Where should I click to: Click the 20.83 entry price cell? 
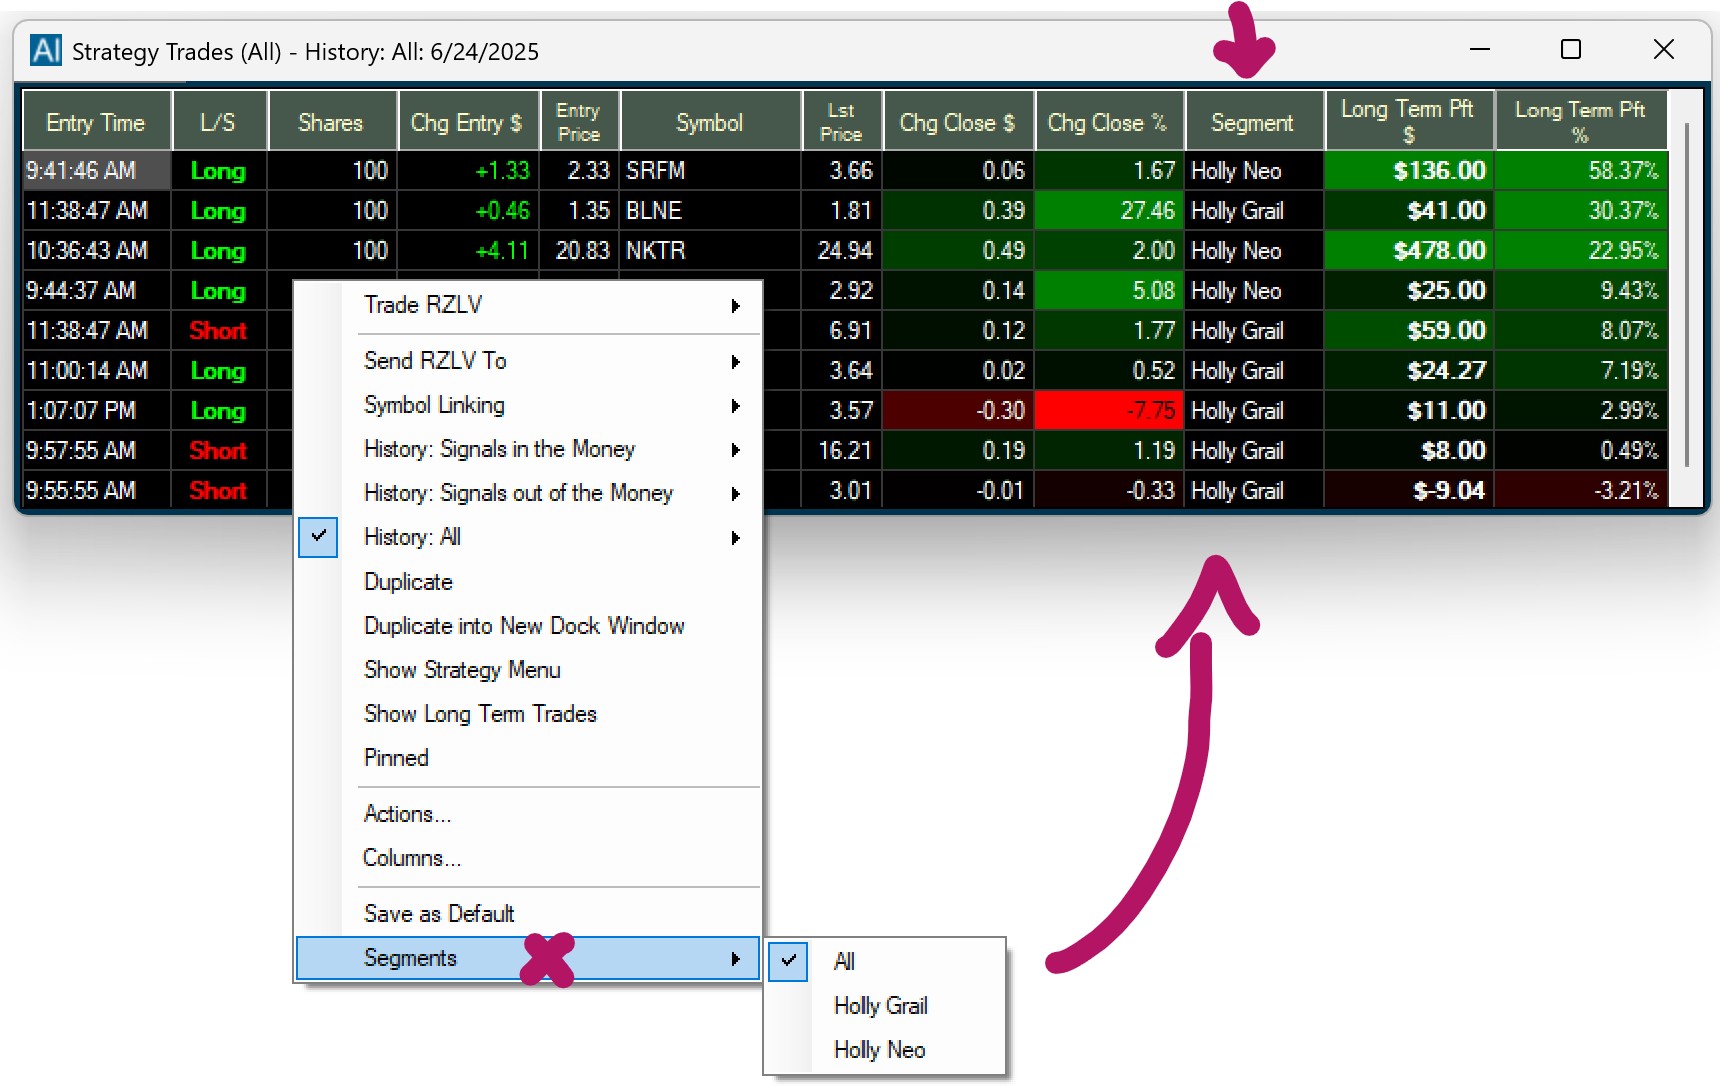tap(579, 251)
